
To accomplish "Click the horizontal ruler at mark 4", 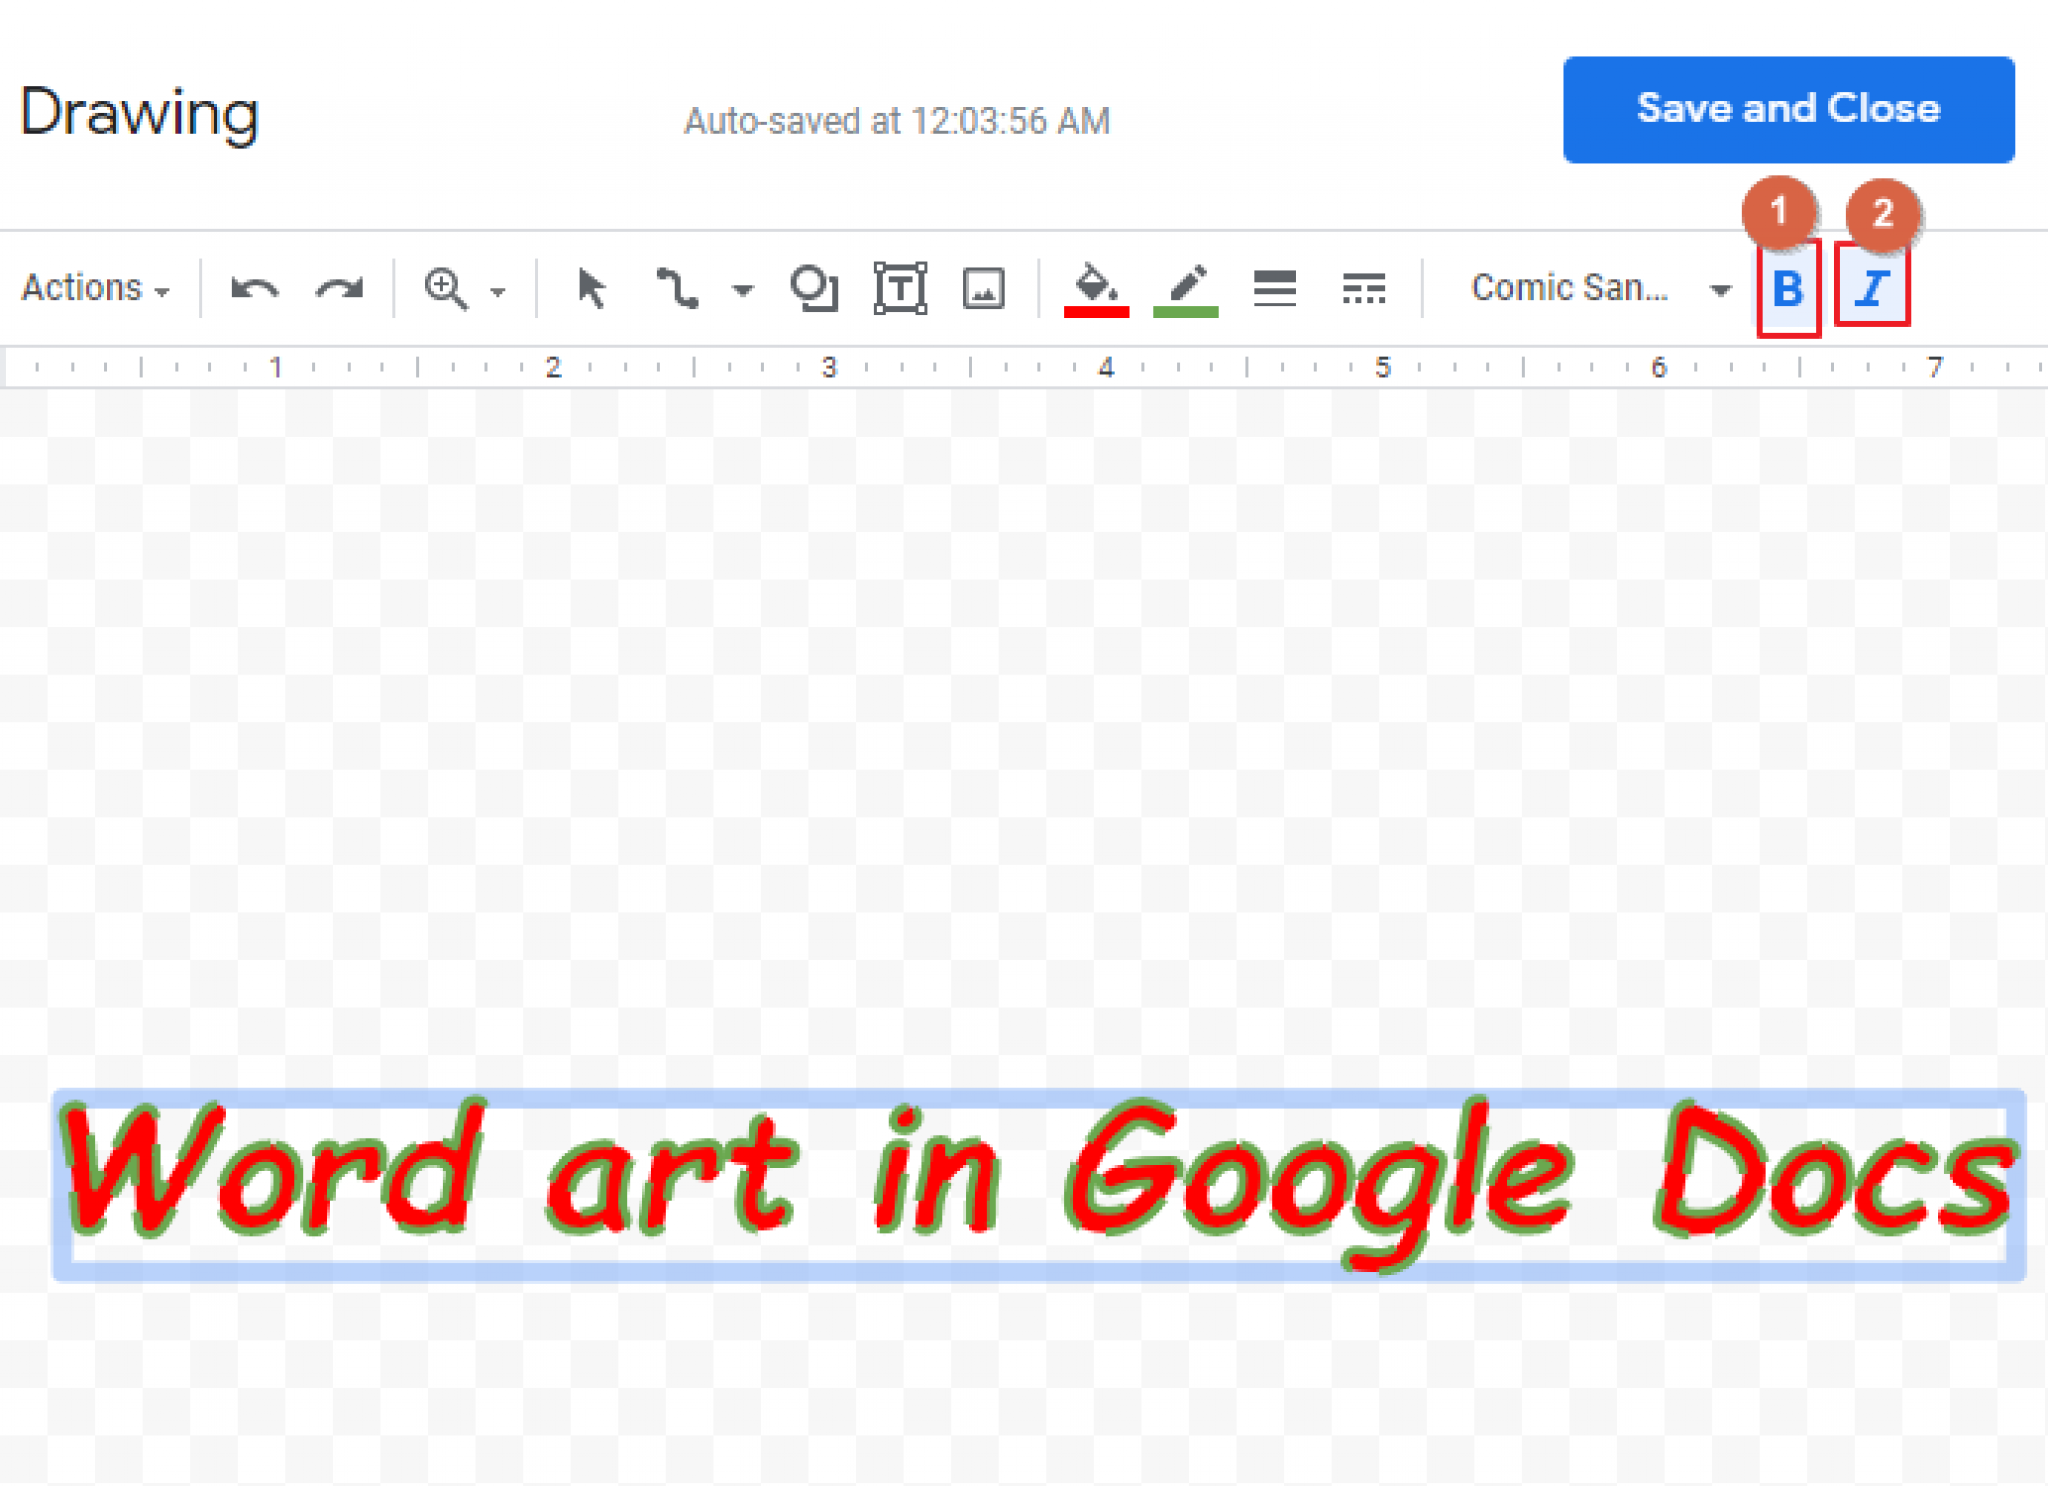I will click(x=1106, y=368).
